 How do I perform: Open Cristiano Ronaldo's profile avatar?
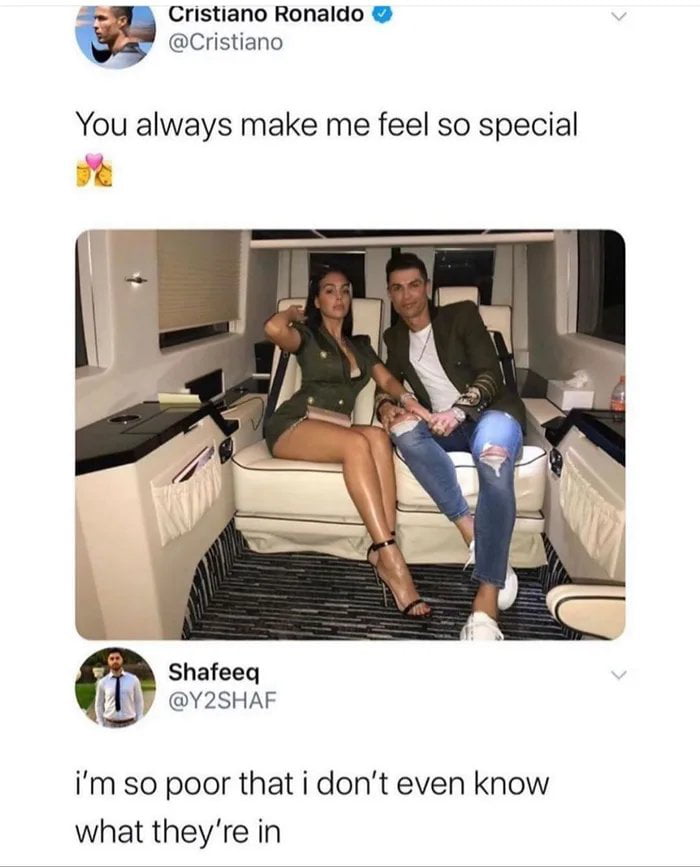(x=116, y=36)
